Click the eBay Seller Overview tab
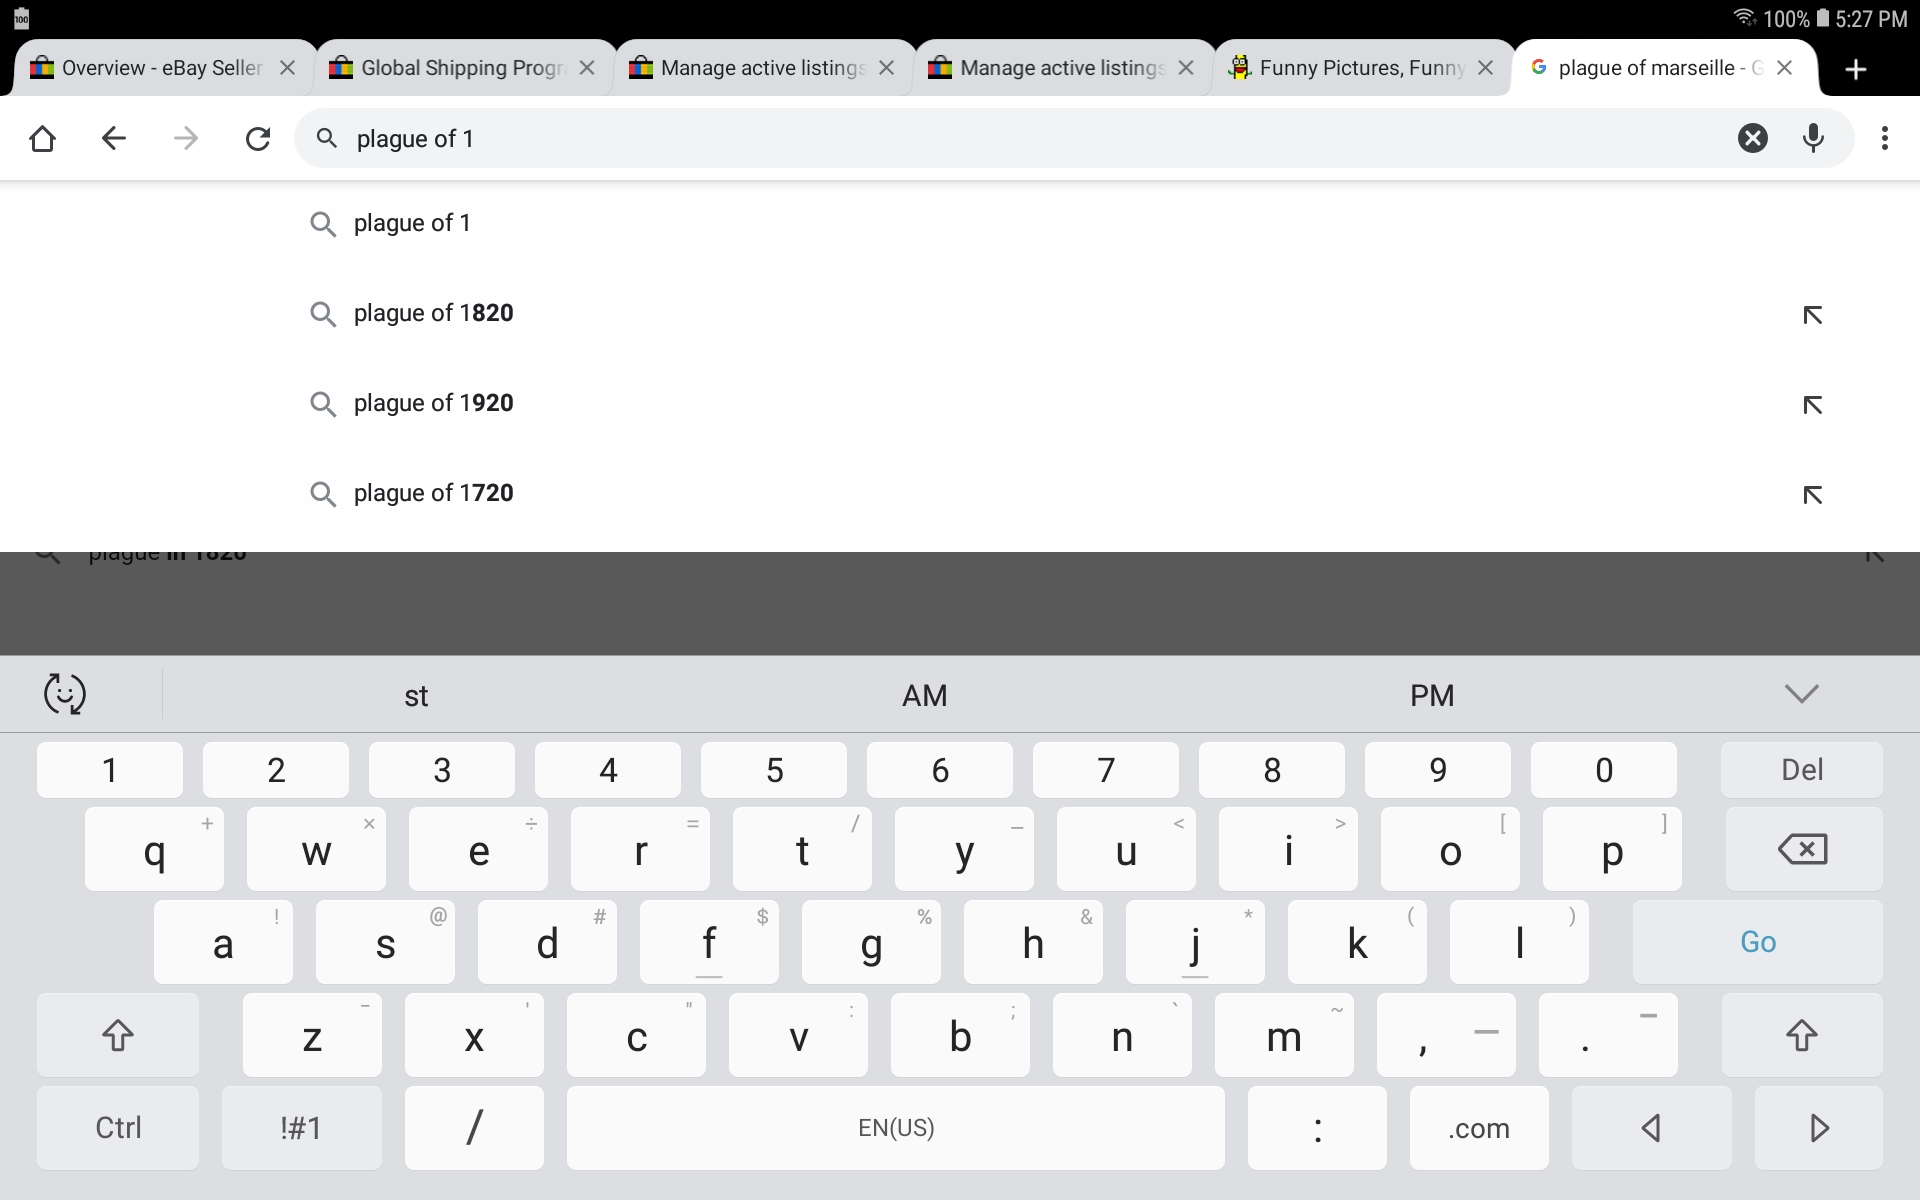Screen dimensions: 1920x1200 [151, 68]
